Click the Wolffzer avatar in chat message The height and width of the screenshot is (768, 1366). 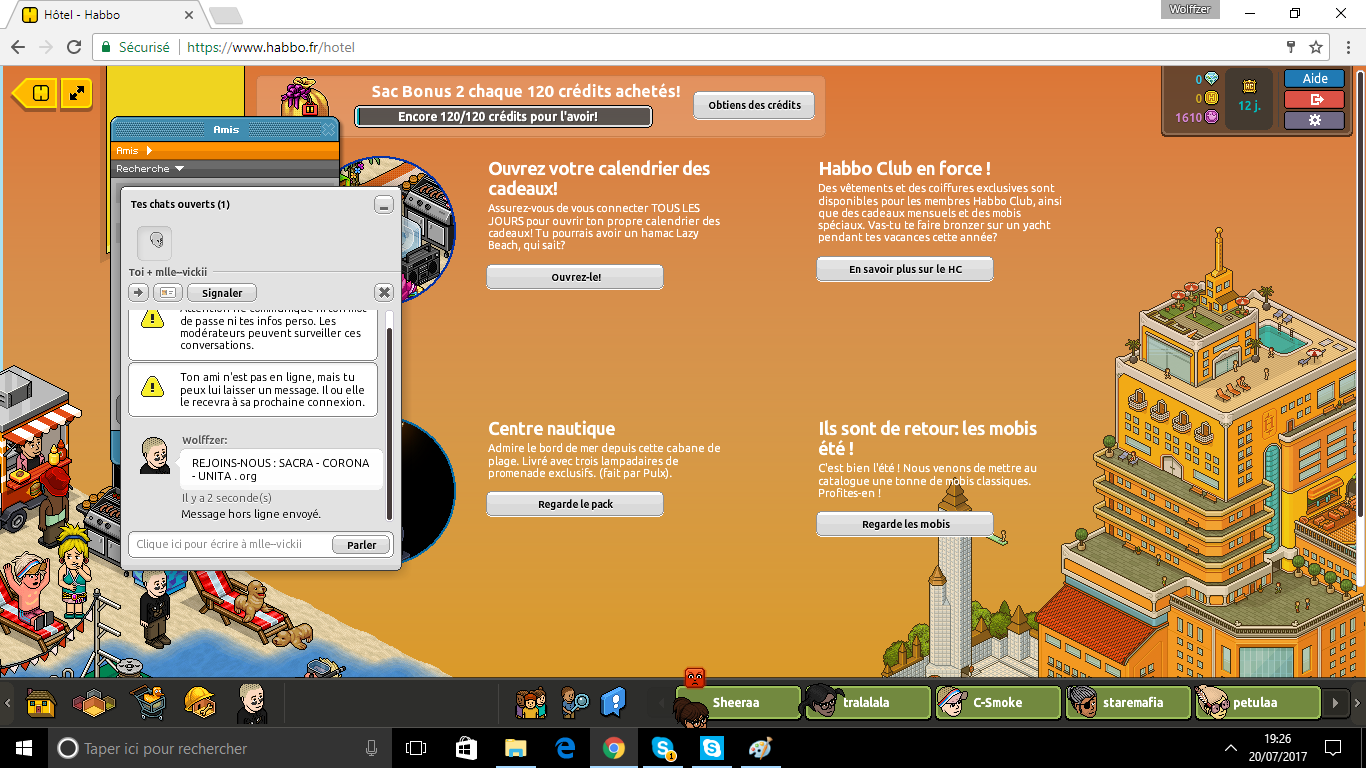click(154, 455)
